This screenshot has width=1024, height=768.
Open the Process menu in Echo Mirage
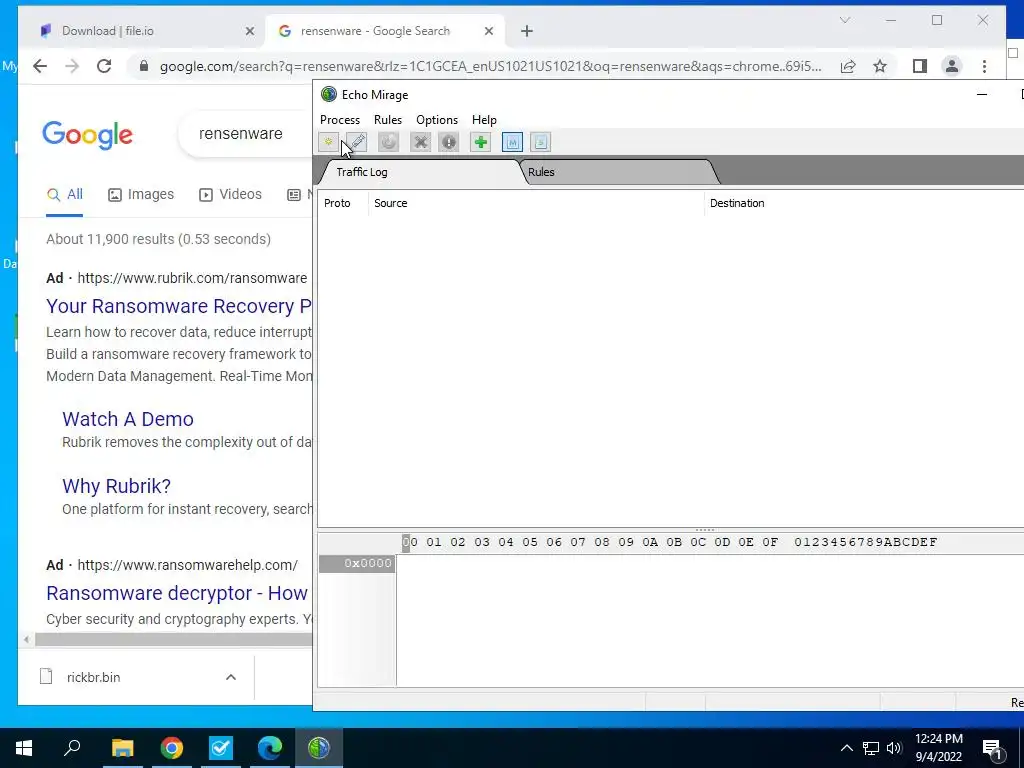click(x=340, y=120)
